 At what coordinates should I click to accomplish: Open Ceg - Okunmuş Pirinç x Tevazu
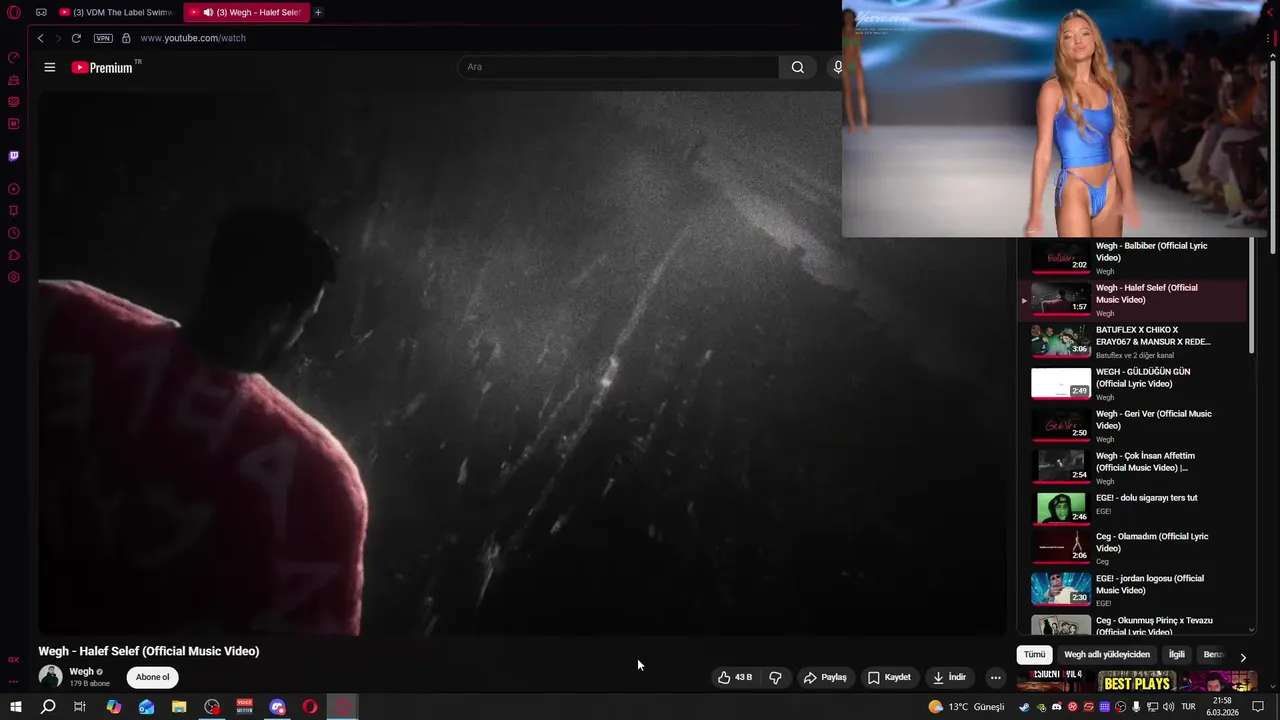(1132, 624)
